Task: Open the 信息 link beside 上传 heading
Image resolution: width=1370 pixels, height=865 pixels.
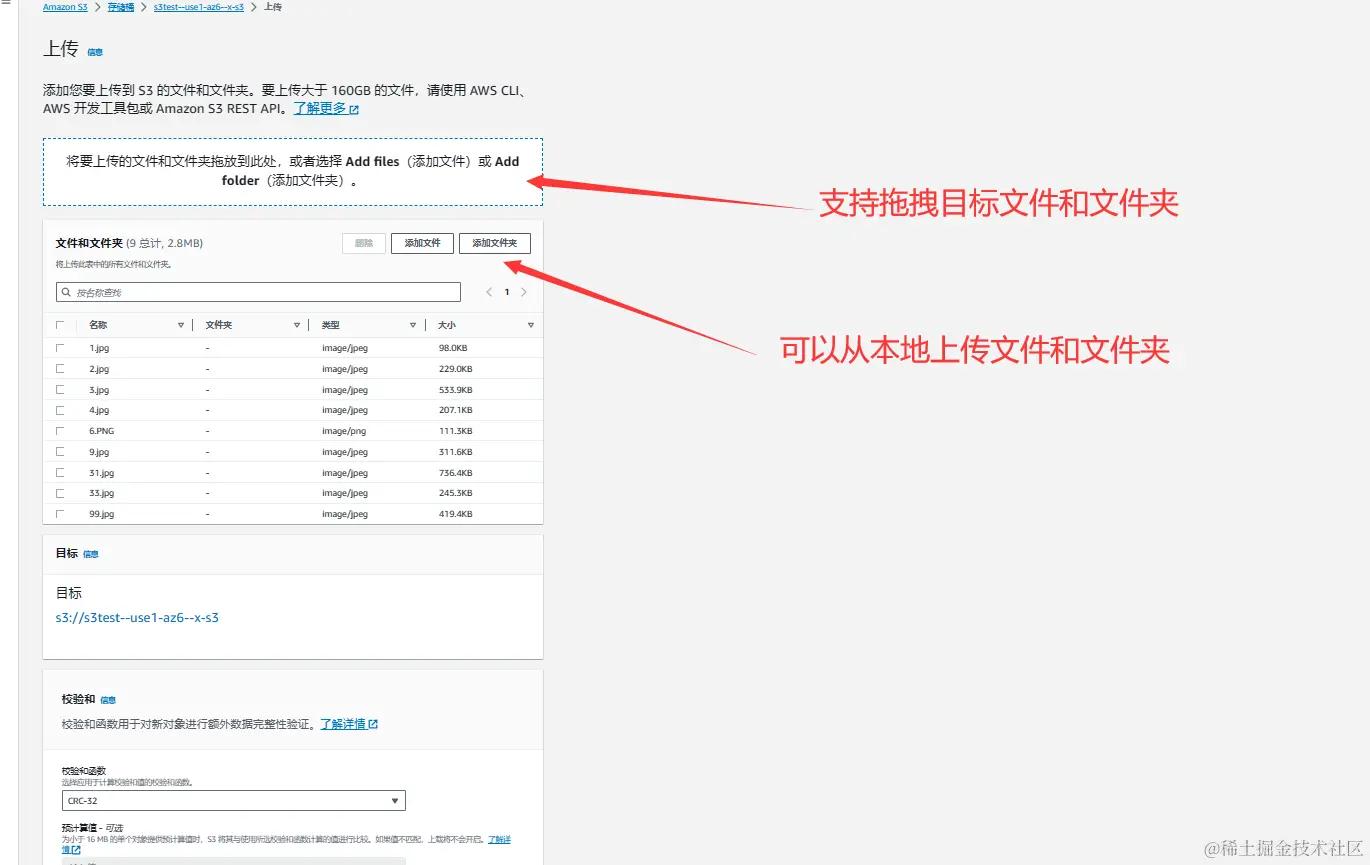Action: (95, 52)
